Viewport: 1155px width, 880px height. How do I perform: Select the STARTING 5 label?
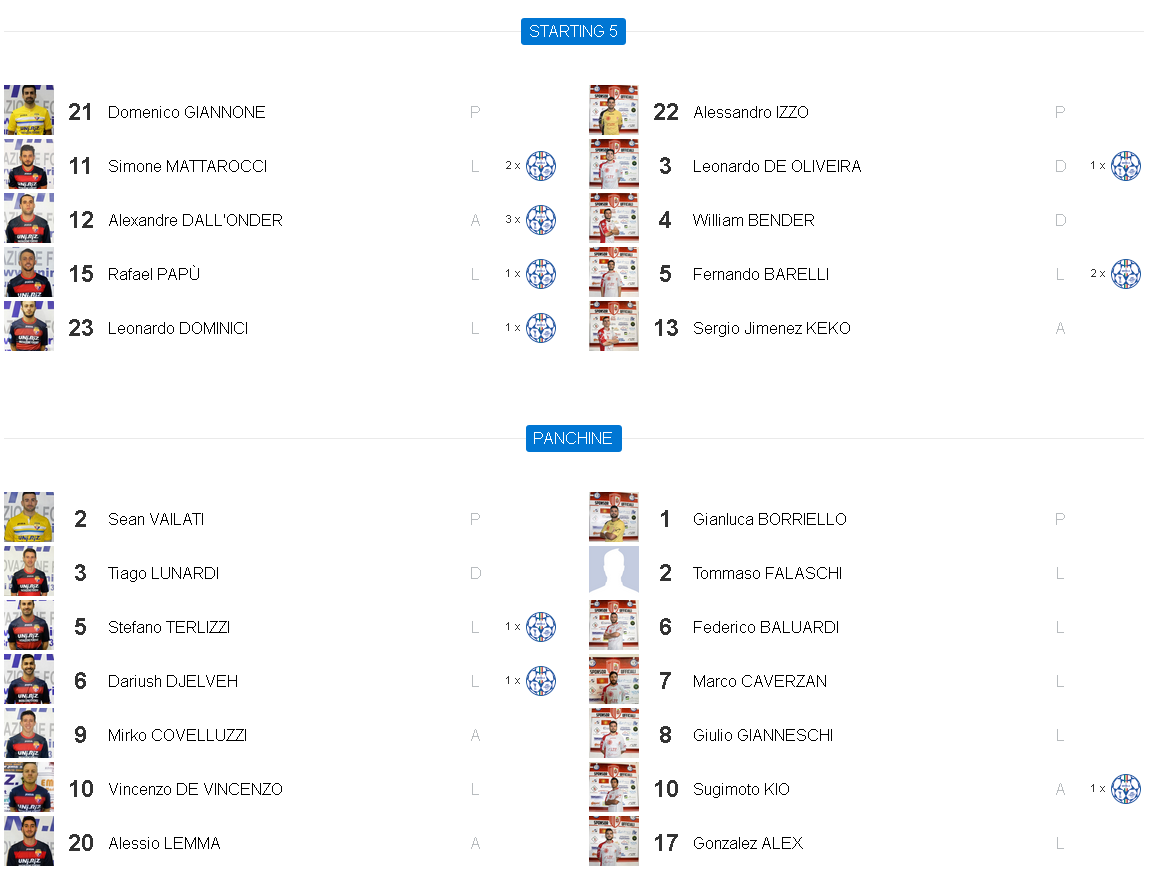pos(573,31)
